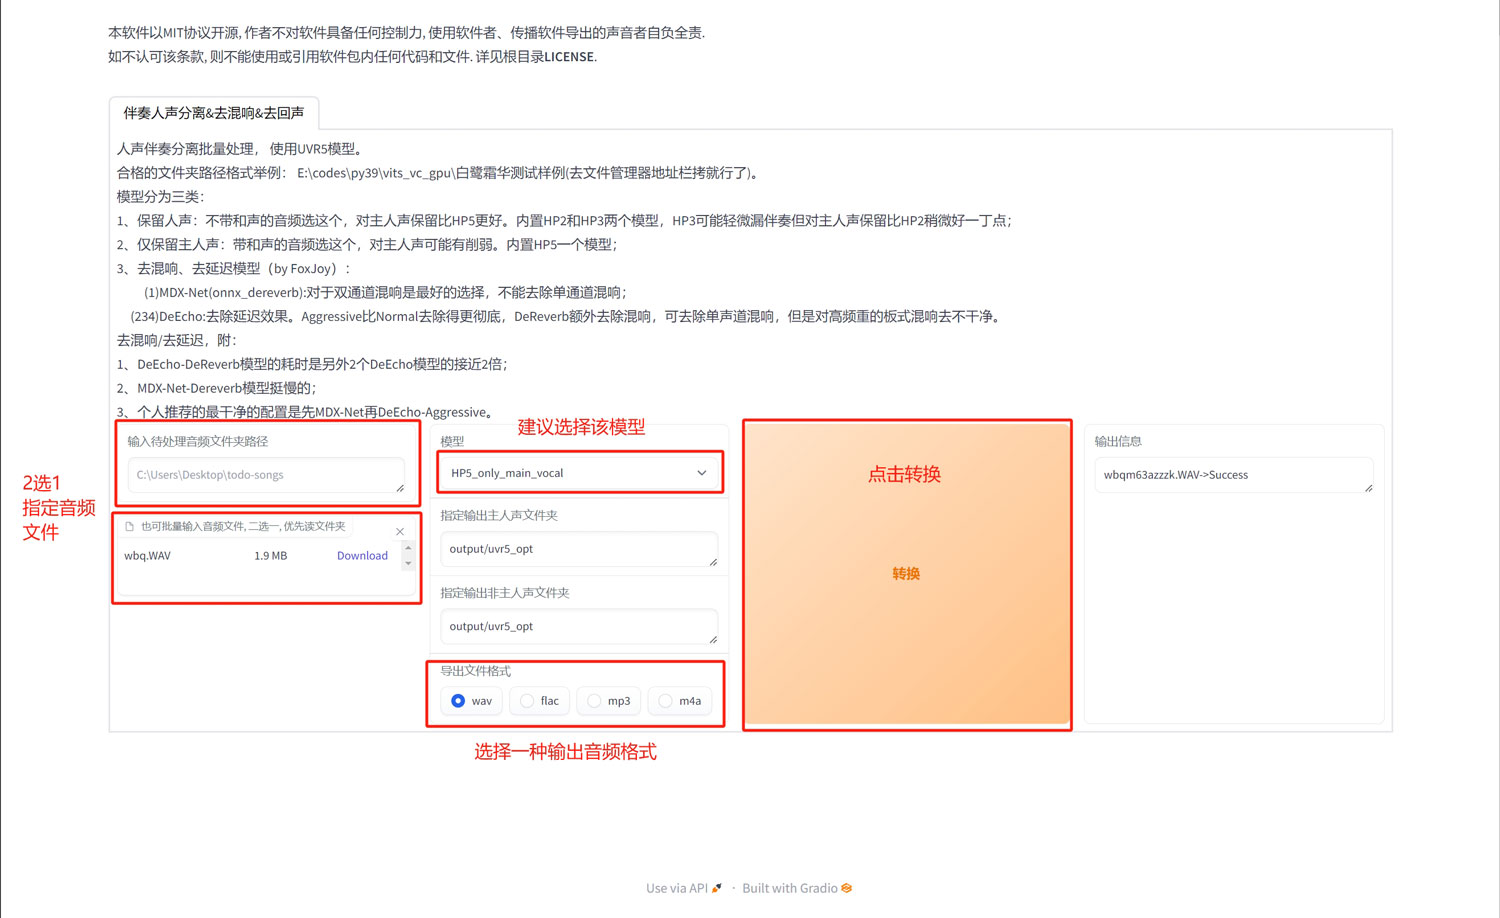Click the audio folder path input field
The image size is (1500, 918).
[x=266, y=475]
